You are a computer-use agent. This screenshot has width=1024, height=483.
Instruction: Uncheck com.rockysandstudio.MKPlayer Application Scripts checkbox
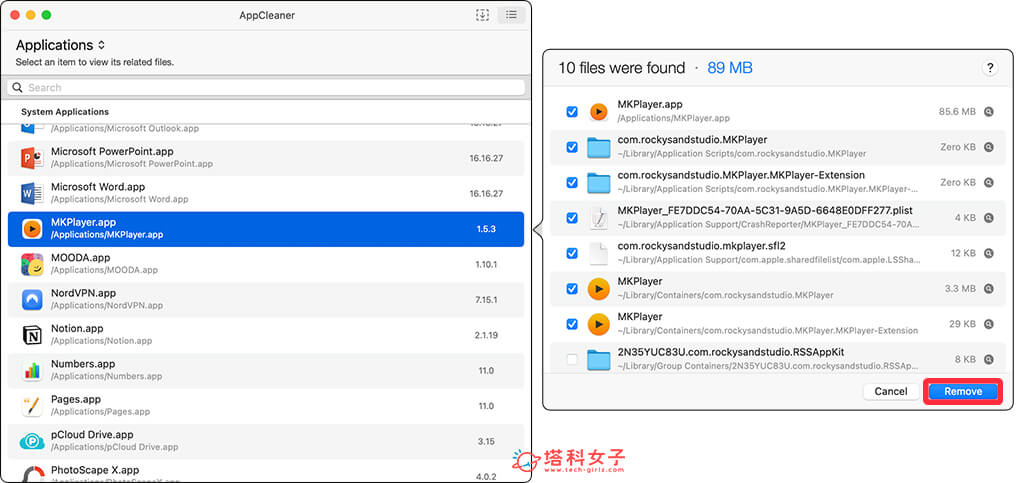pos(572,147)
